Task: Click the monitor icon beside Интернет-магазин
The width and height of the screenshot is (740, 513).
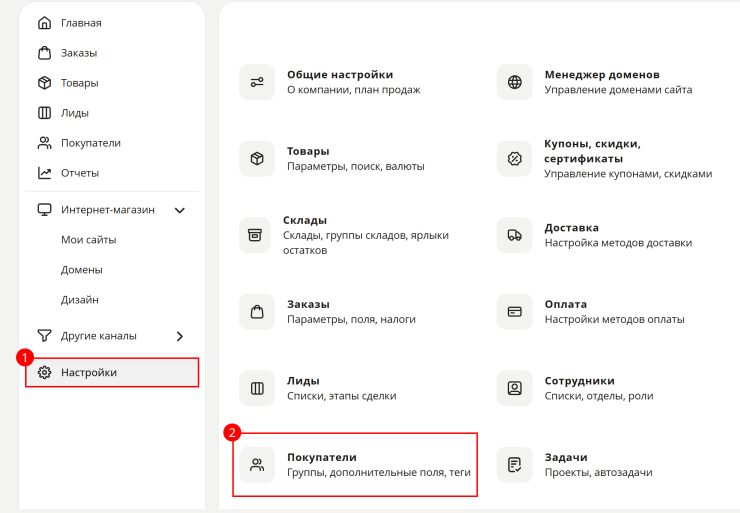Action: point(44,210)
